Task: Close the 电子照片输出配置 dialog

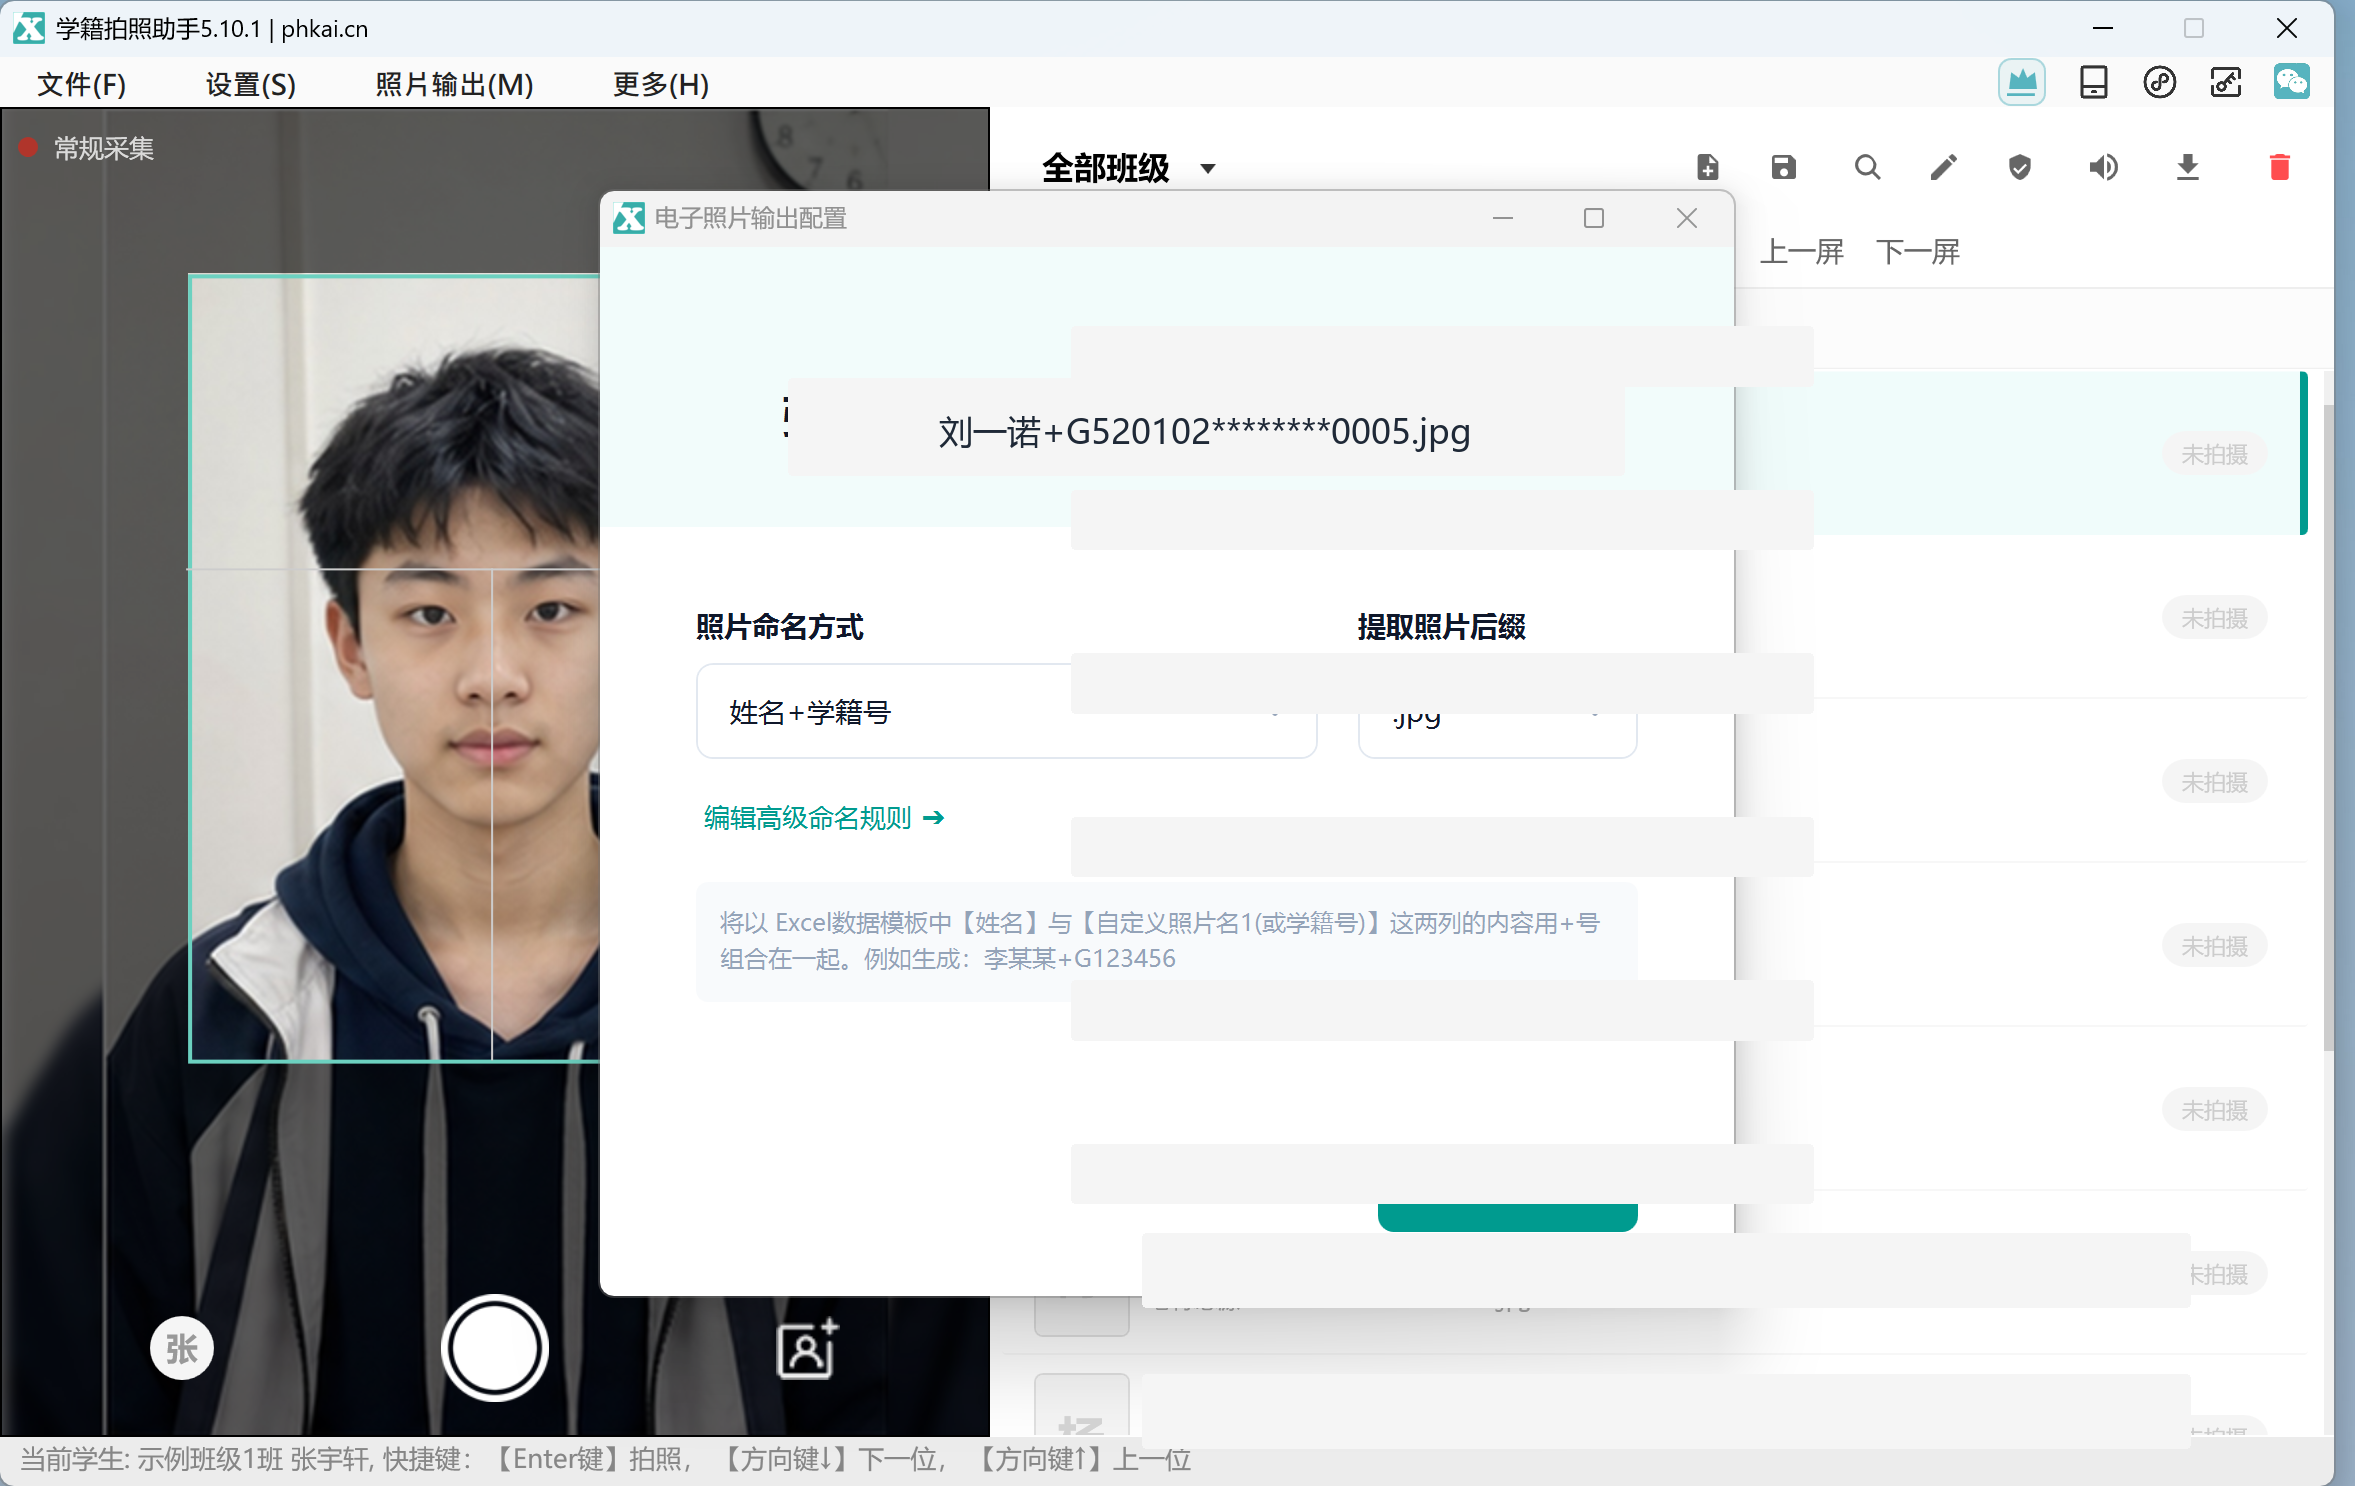Action: tap(1687, 218)
